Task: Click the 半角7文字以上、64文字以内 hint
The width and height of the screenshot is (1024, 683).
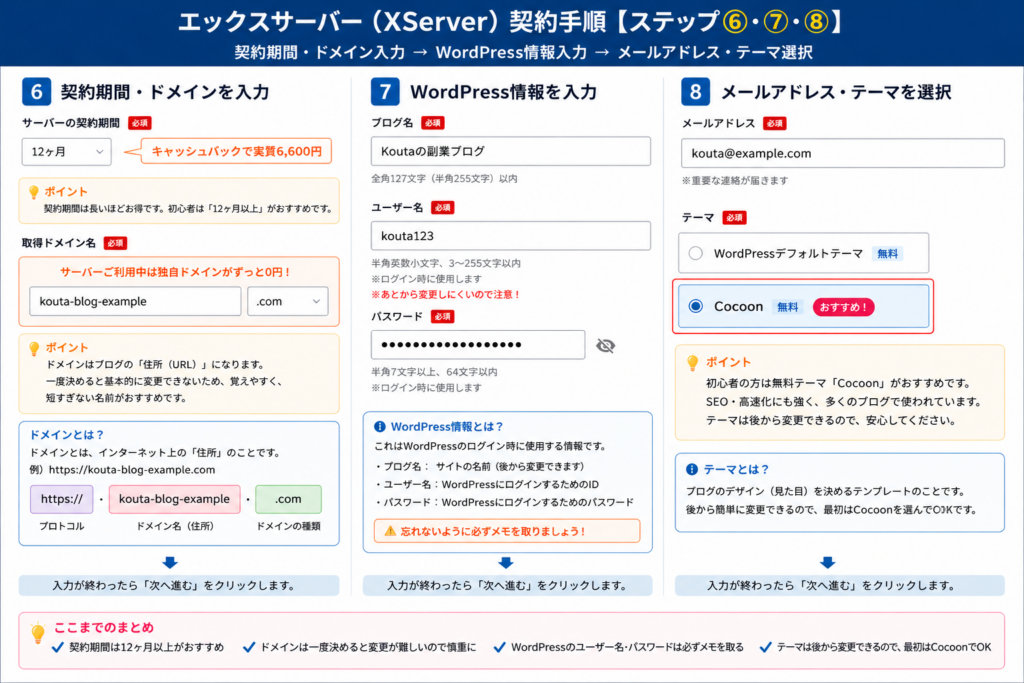Action: pyautogui.click(x=434, y=372)
